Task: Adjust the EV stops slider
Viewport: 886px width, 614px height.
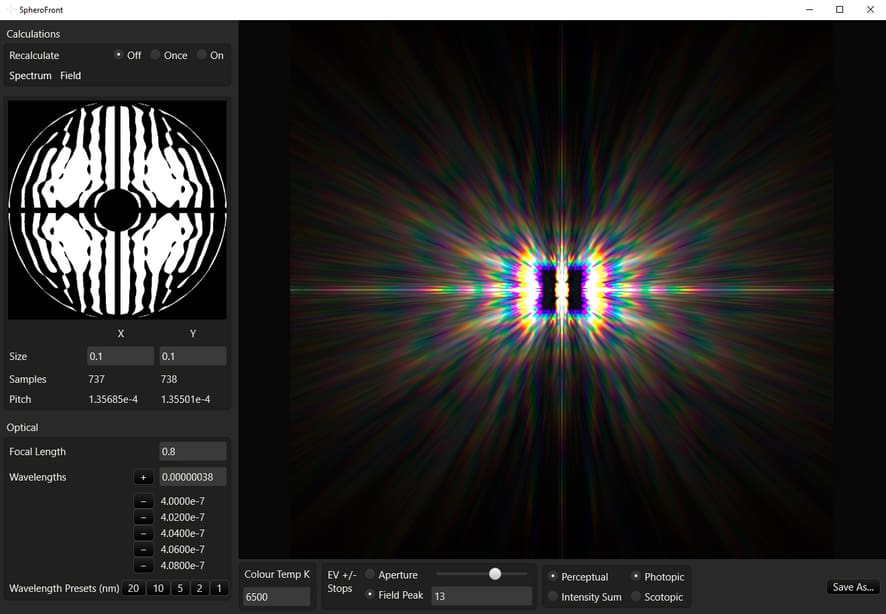Action: point(494,573)
